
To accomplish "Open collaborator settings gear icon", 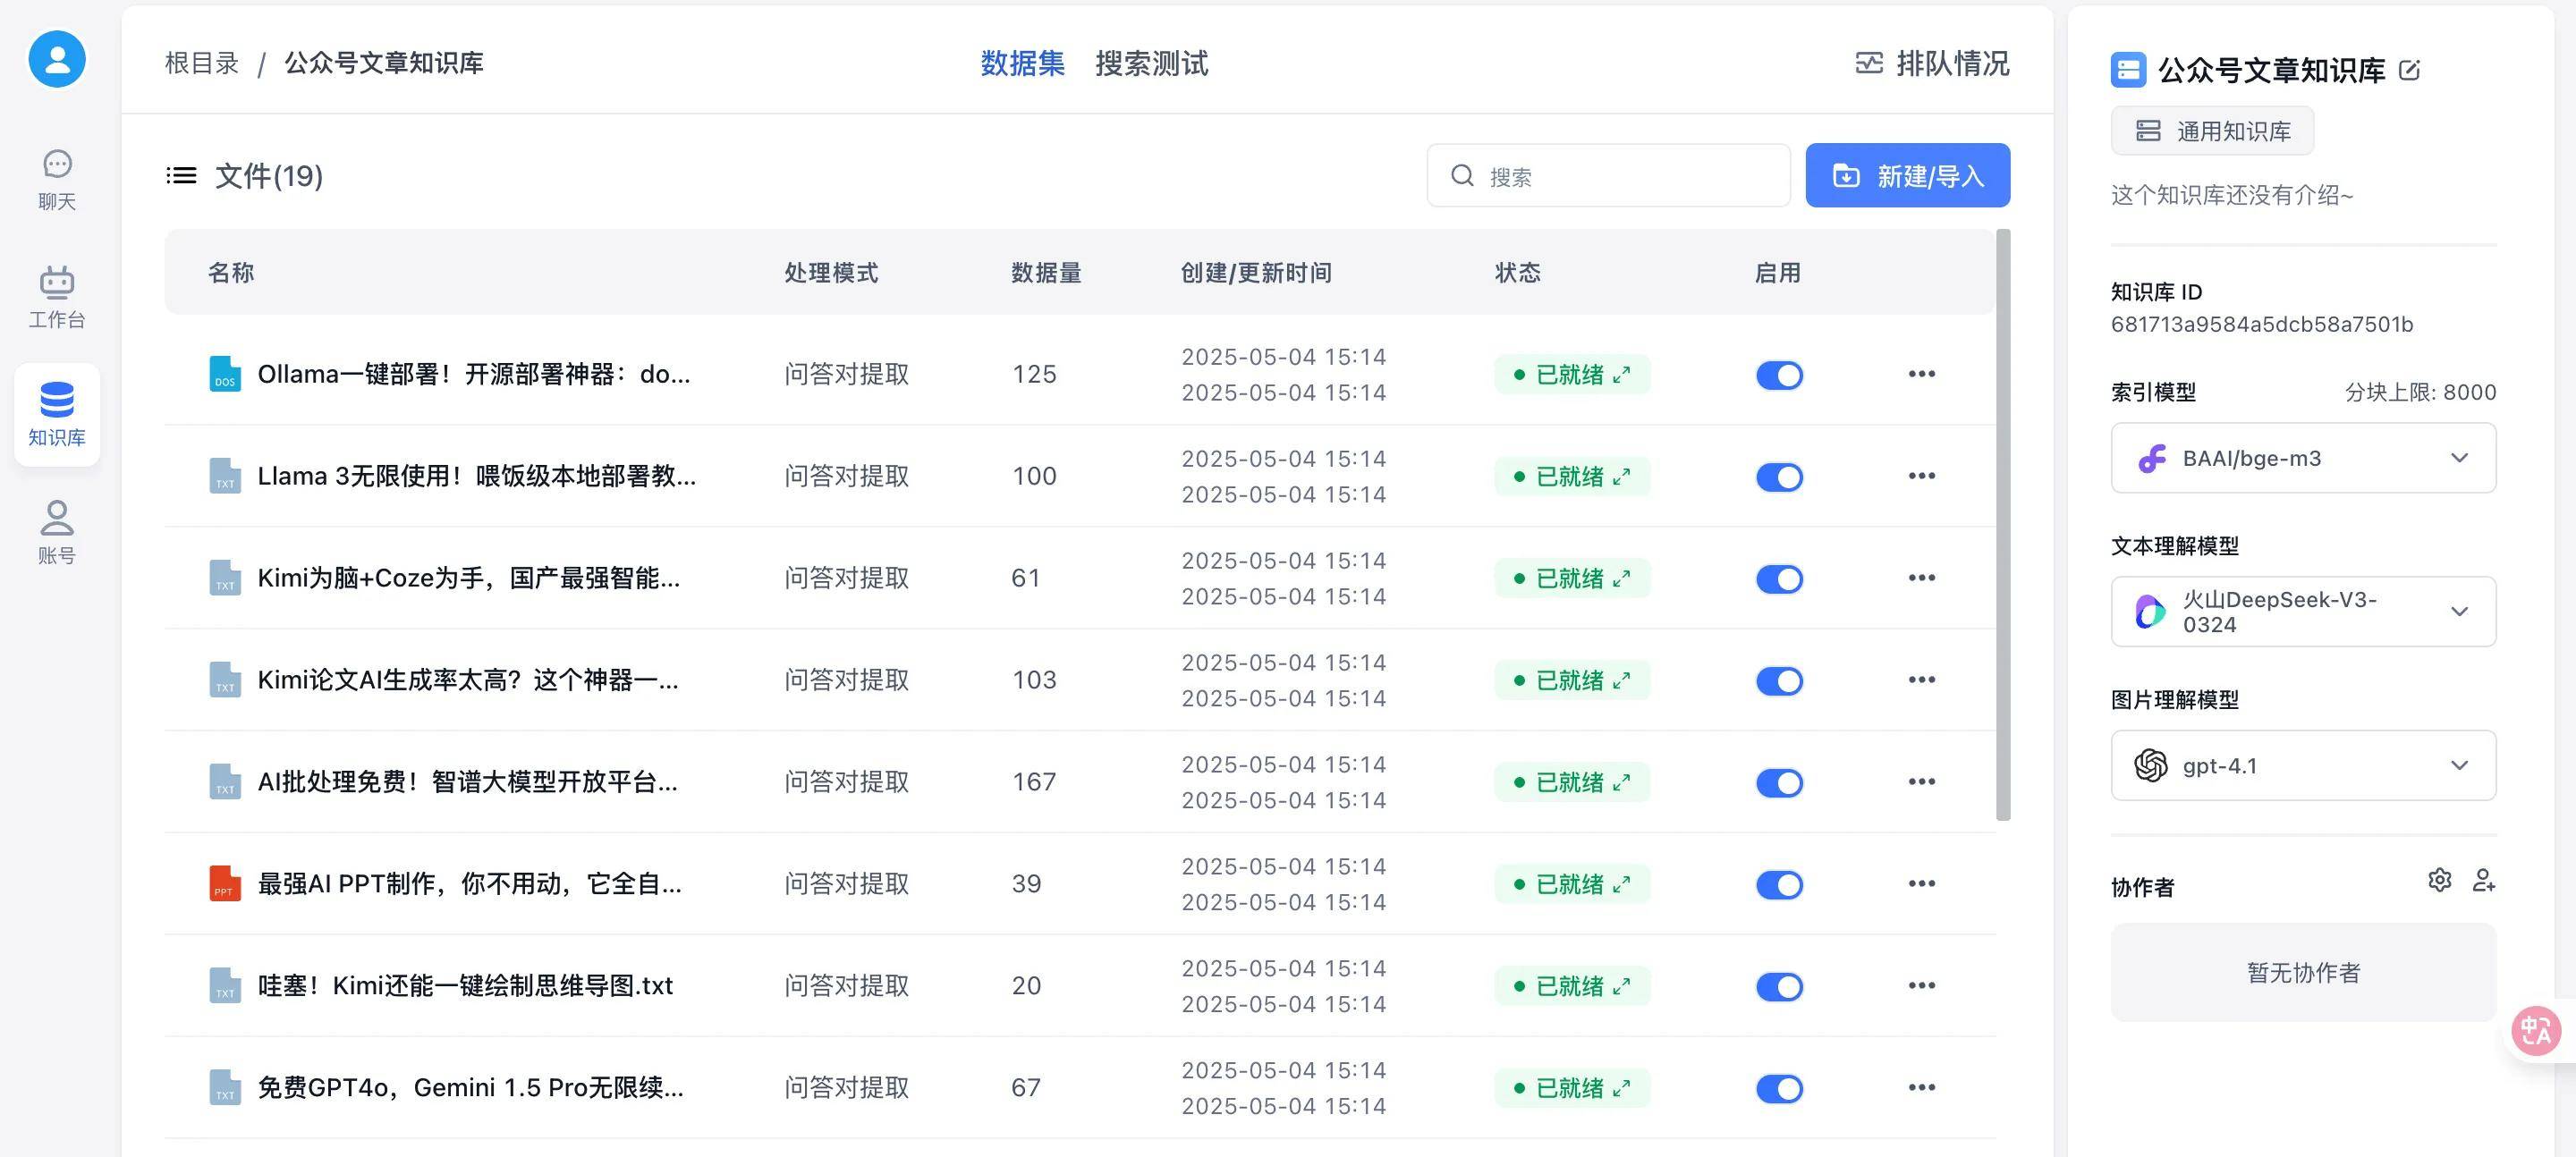I will [2440, 880].
